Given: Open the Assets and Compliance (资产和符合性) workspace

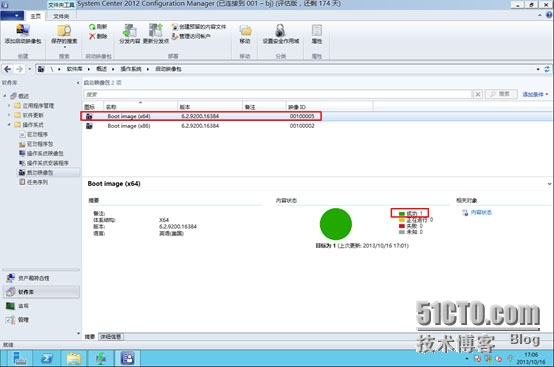Looking at the screenshot, I should coord(41,278).
